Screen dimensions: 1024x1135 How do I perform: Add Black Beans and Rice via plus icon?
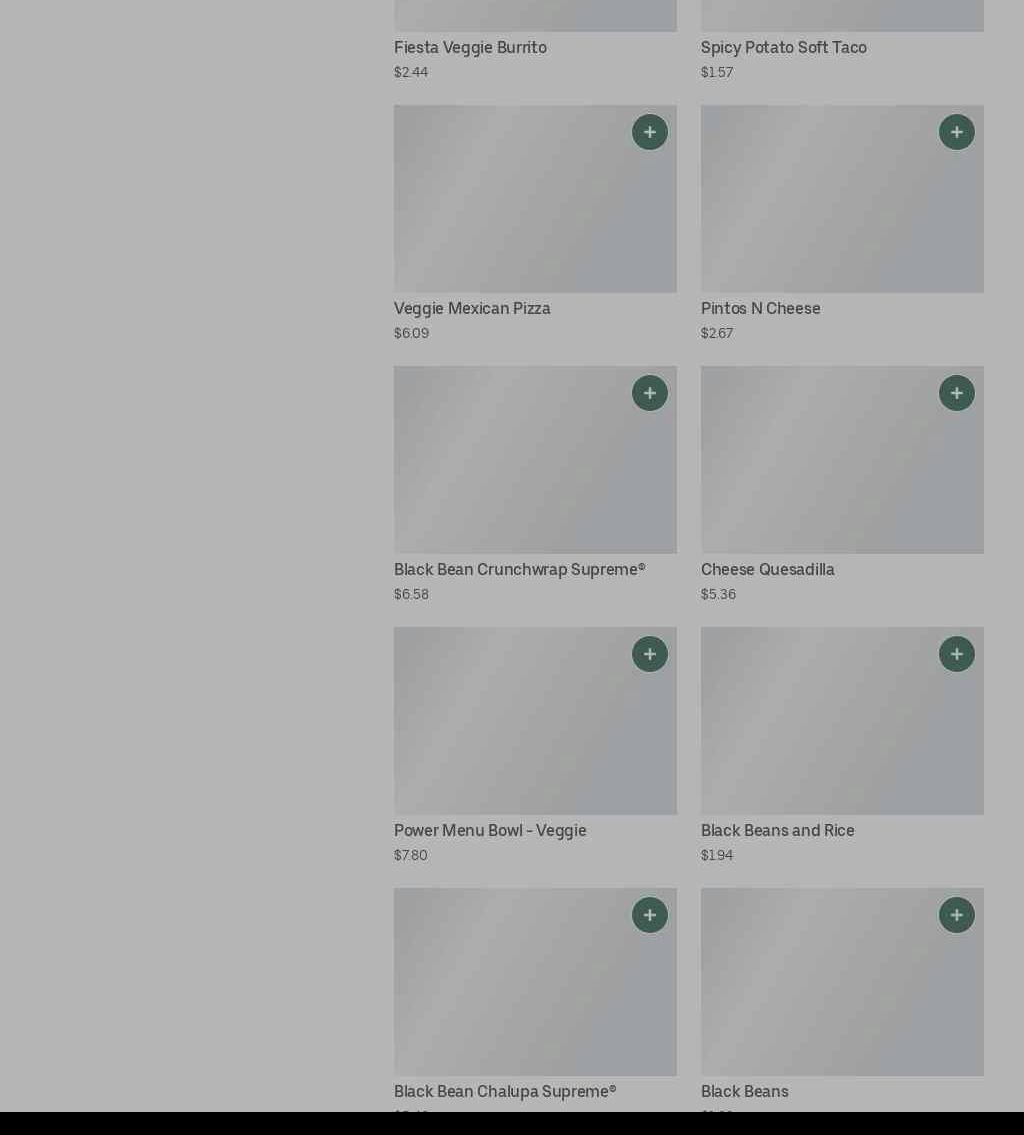[x=956, y=654]
